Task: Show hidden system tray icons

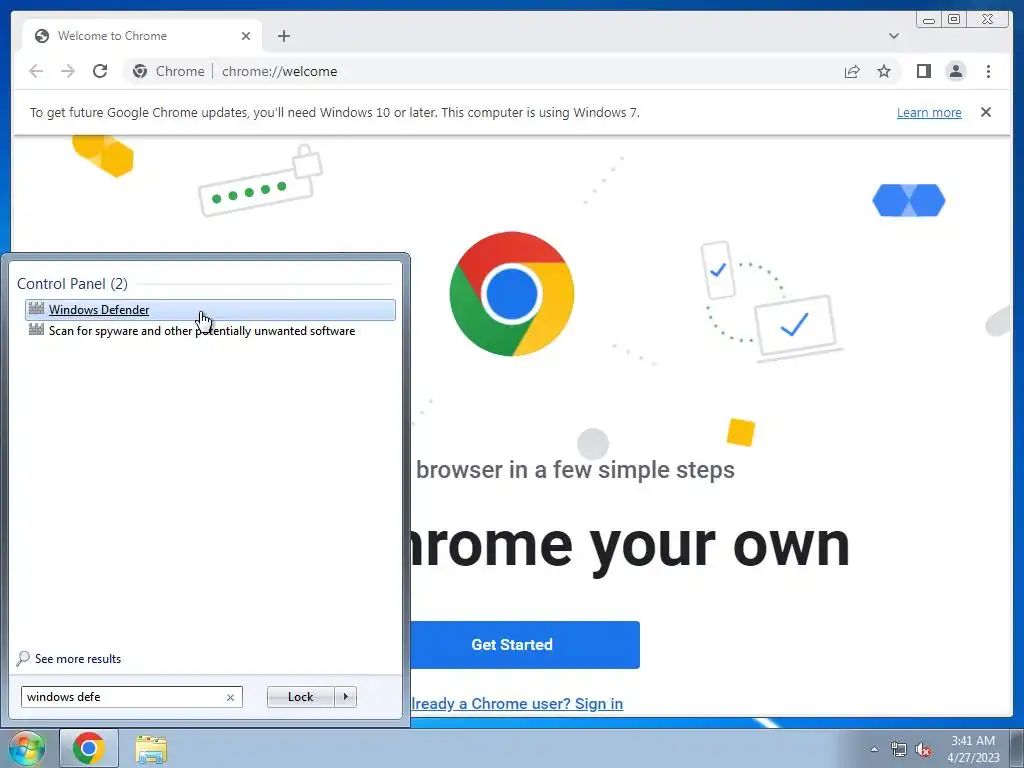Action: click(x=874, y=749)
